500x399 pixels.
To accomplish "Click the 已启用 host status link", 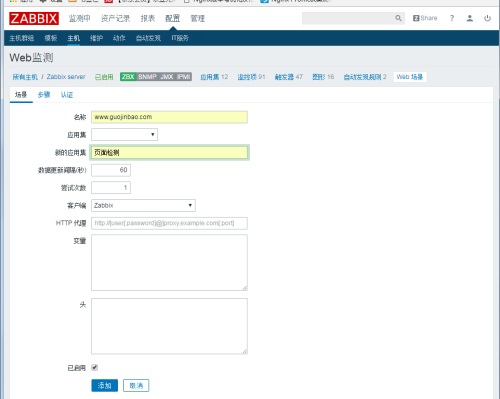I will [x=104, y=77].
